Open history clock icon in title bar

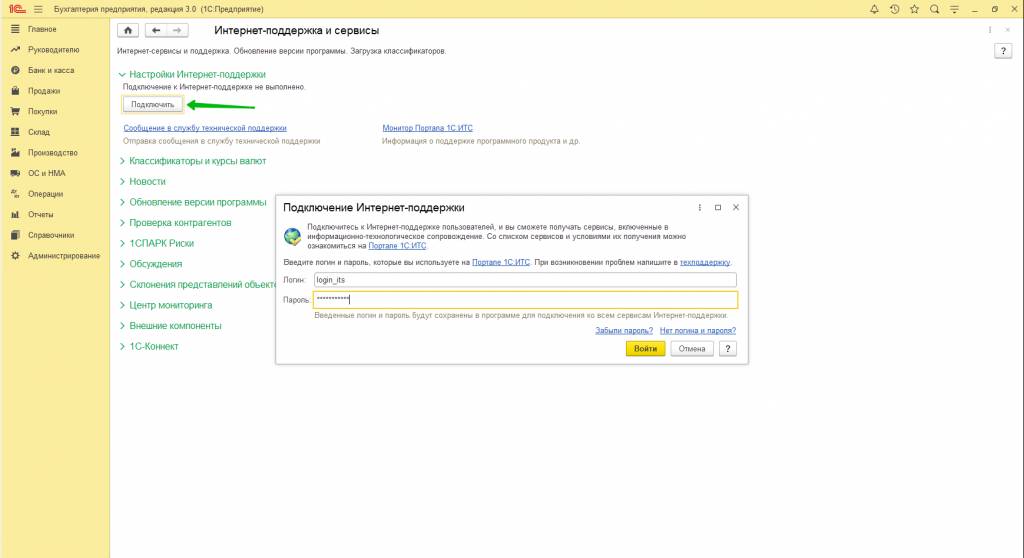point(895,9)
